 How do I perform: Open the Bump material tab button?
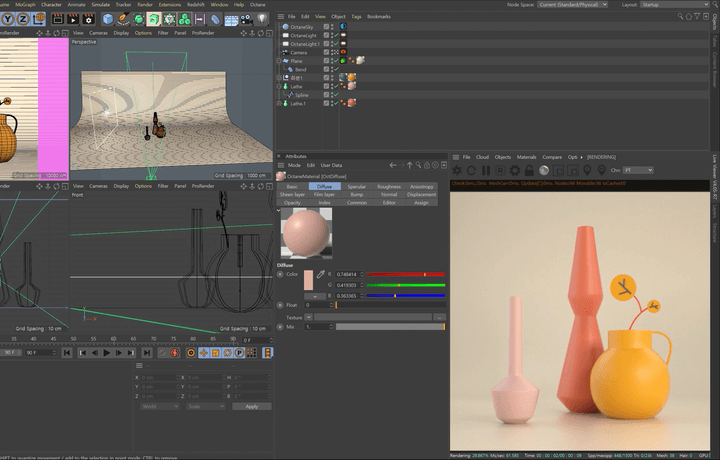click(356, 195)
